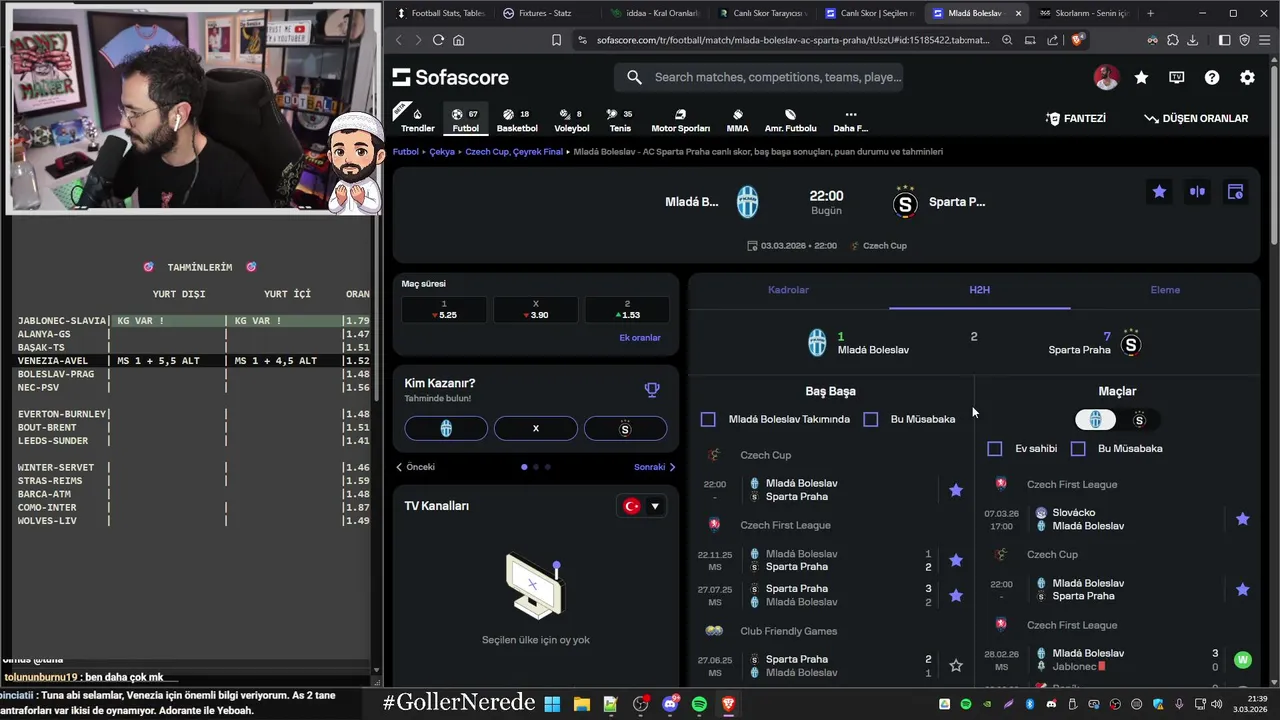Open File Explorer from the taskbar
Image resolution: width=1280 pixels, height=720 pixels.
[581, 704]
